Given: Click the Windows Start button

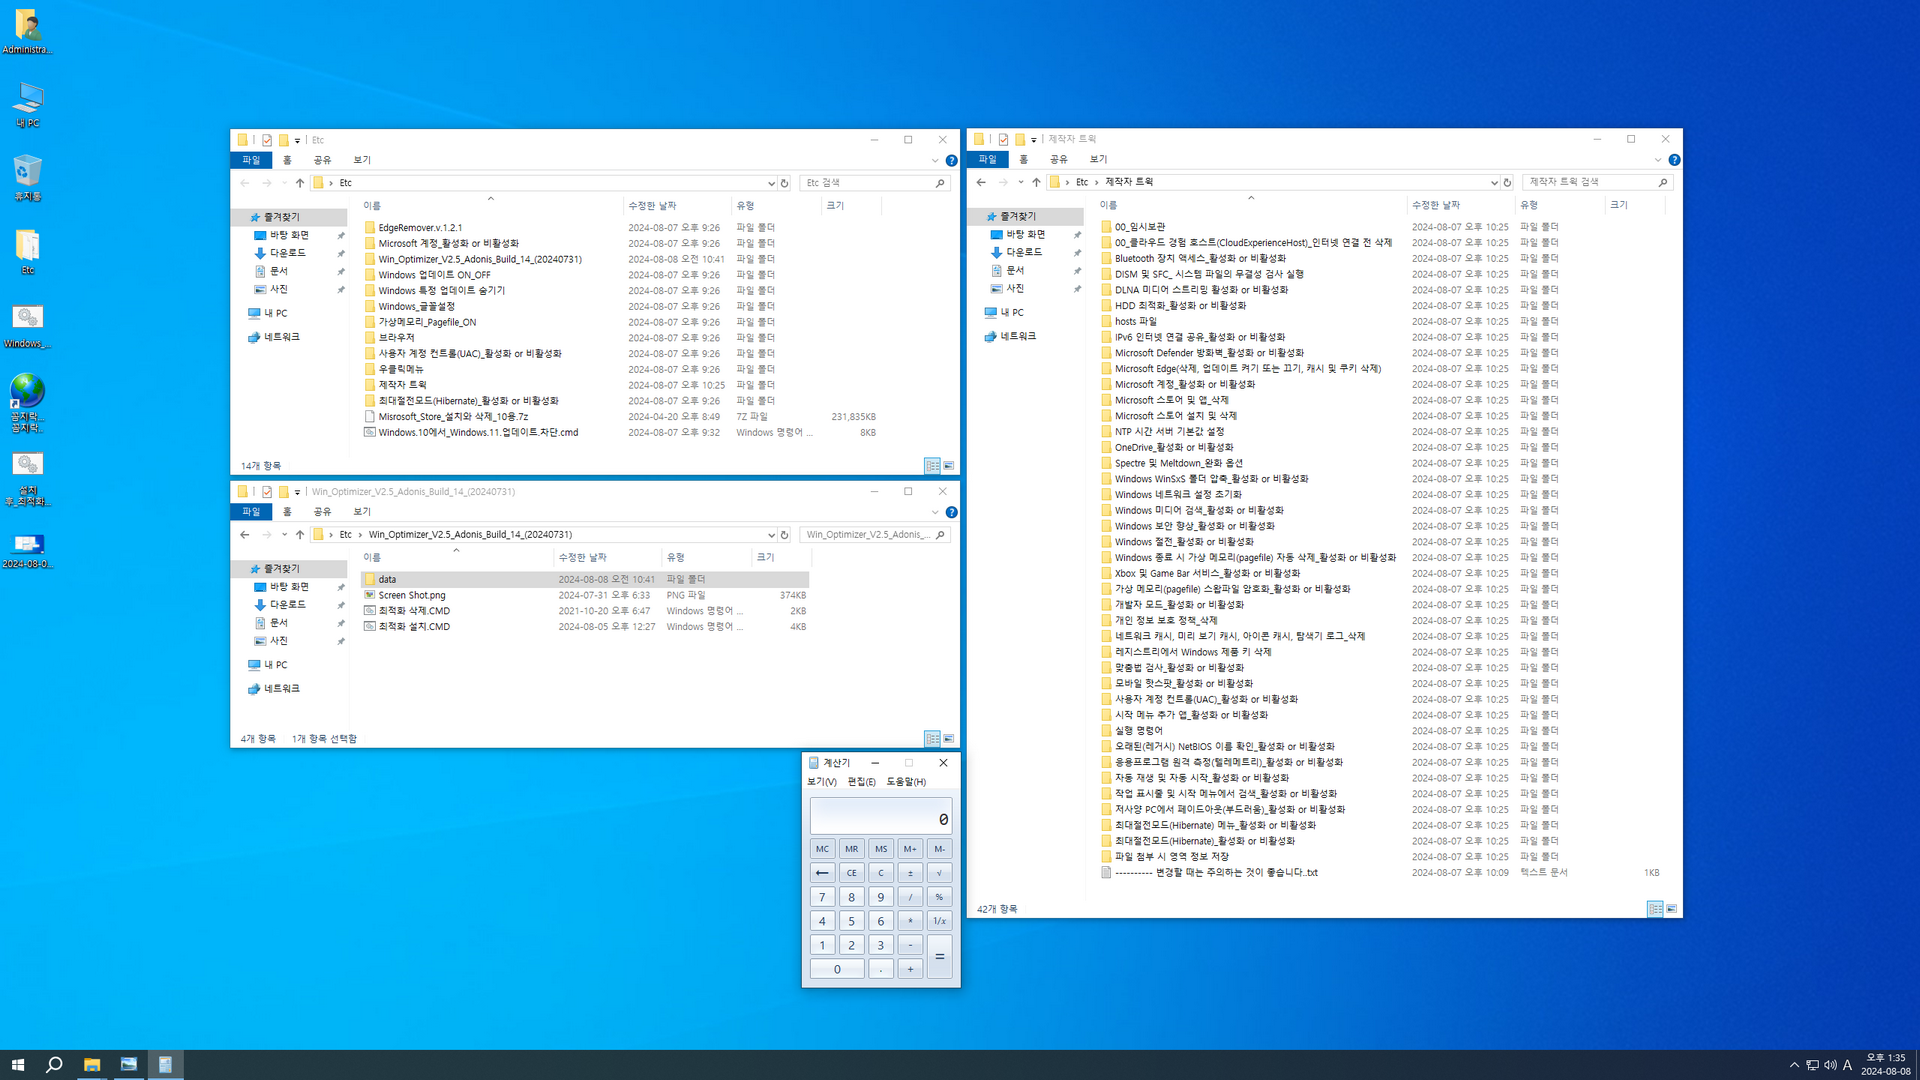Looking at the screenshot, I should click(17, 1064).
